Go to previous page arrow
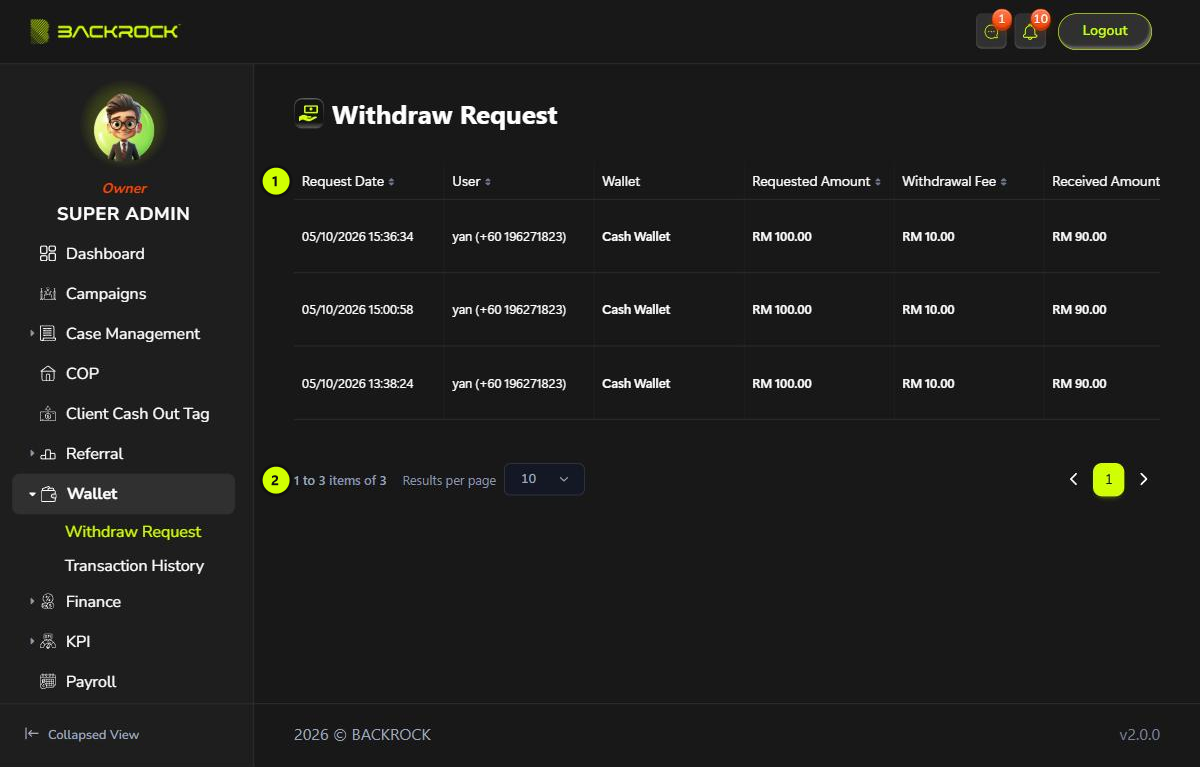 tap(1074, 480)
